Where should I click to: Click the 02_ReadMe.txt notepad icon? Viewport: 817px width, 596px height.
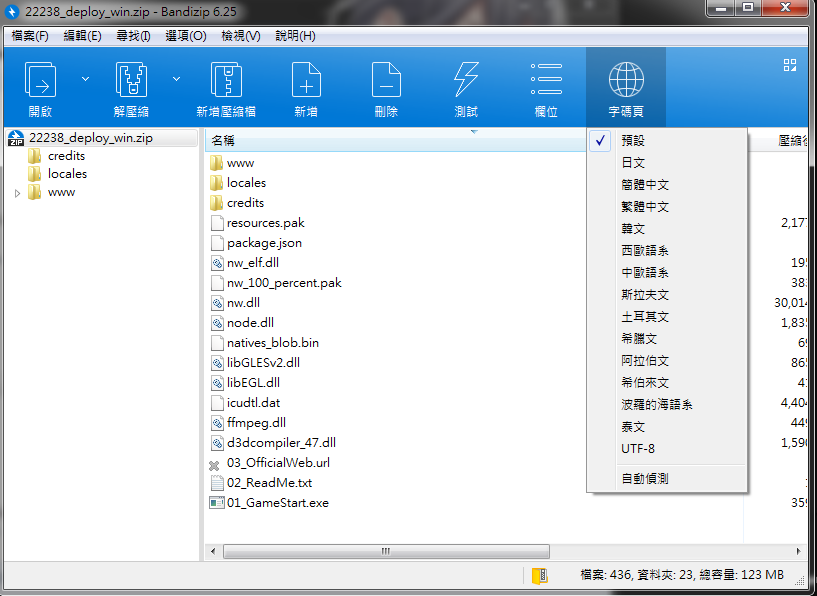[217, 483]
